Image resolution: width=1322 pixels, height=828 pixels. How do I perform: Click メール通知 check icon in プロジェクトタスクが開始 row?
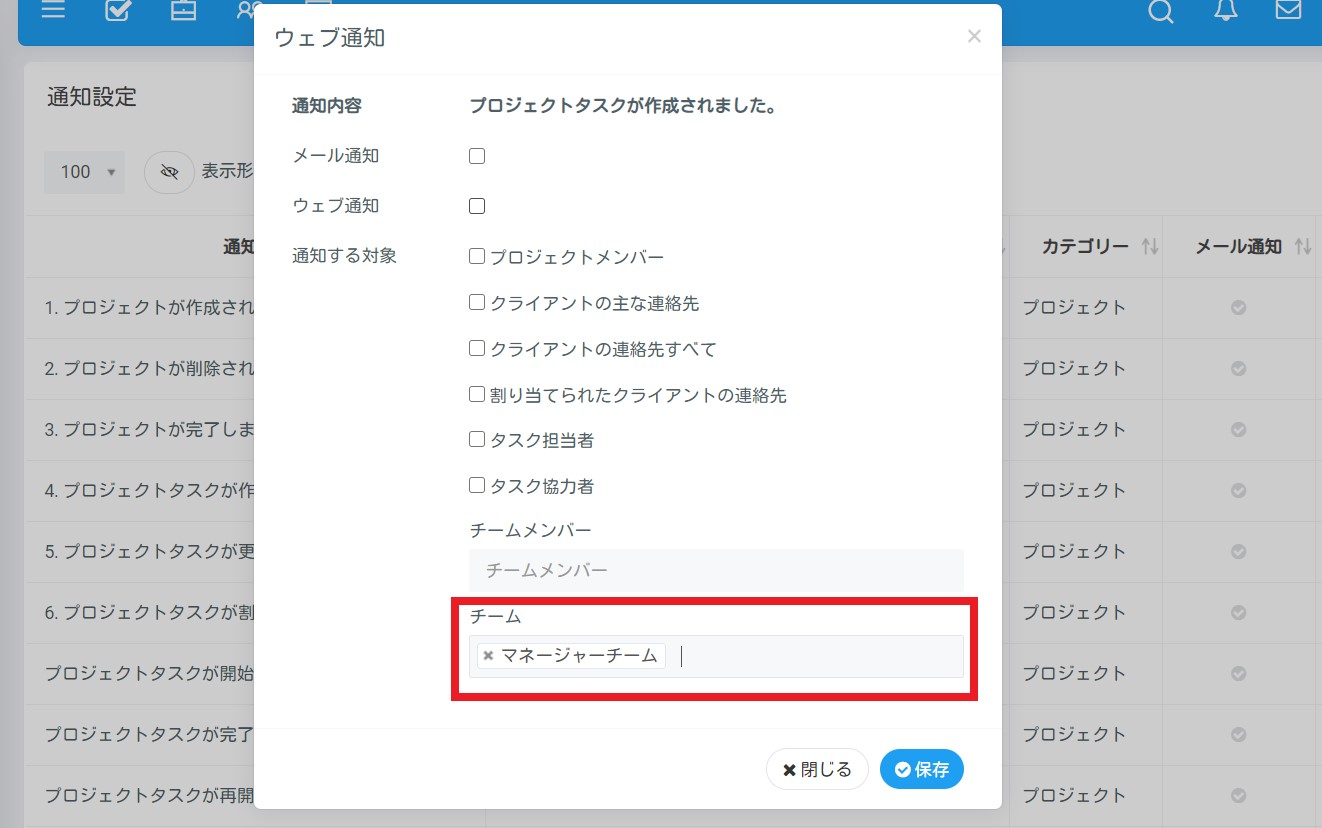1238,674
